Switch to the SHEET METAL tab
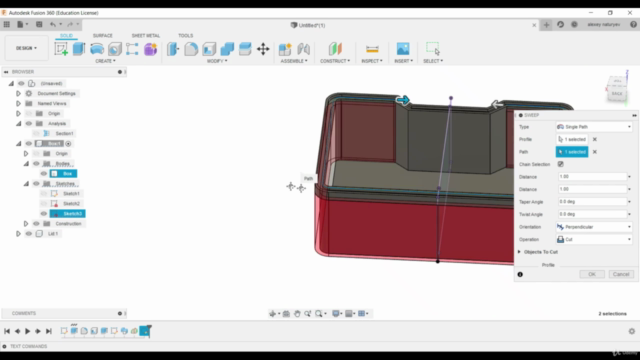The height and width of the screenshot is (360, 640). click(146, 36)
